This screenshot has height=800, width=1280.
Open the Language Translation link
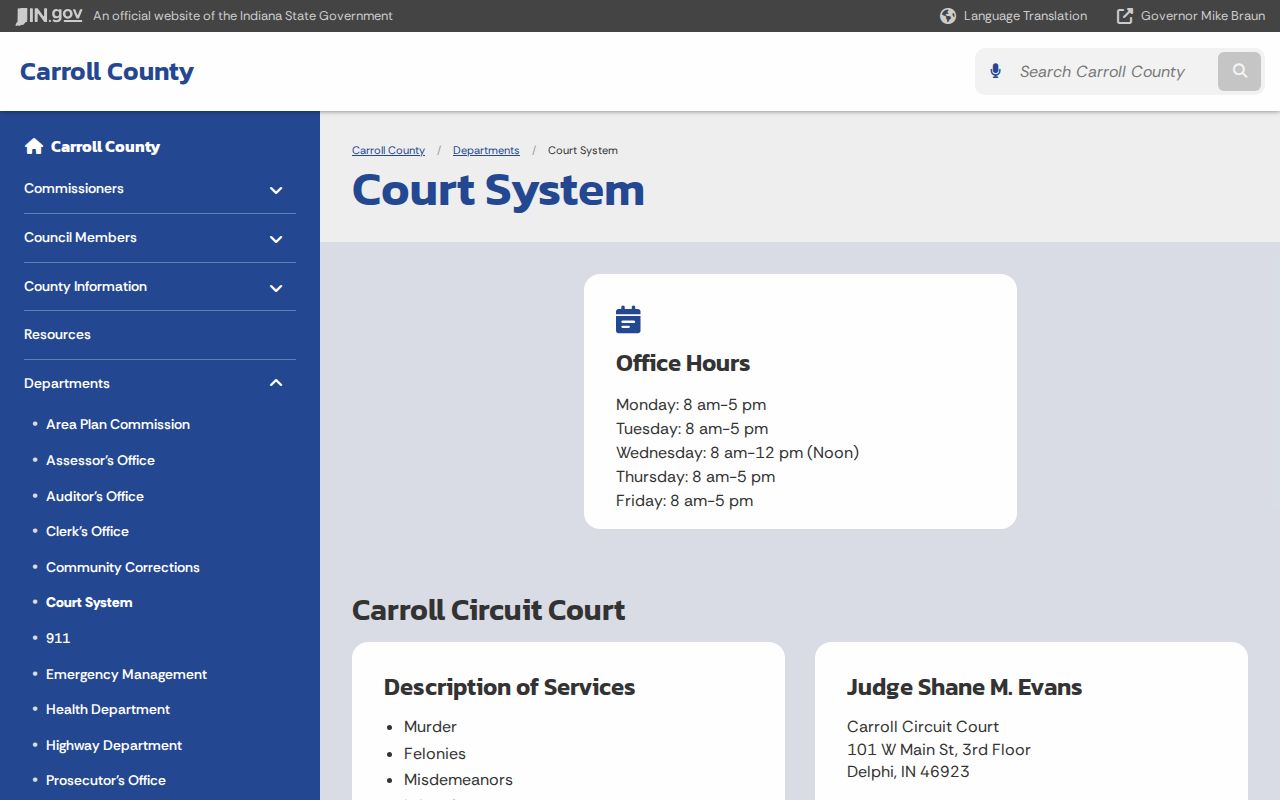pyautogui.click(x=1025, y=16)
